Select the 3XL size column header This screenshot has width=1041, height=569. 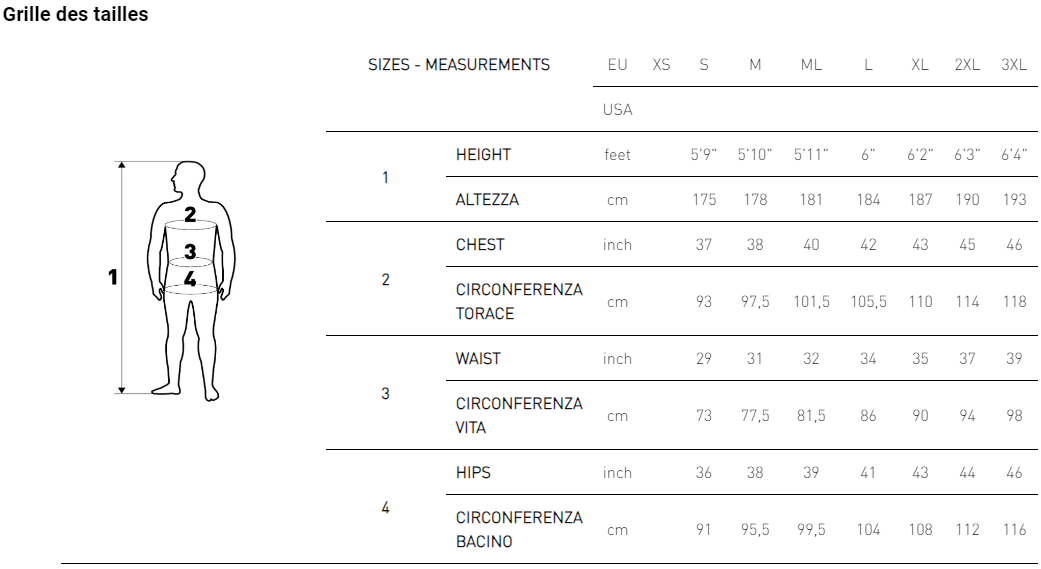tap(1014, 64)
